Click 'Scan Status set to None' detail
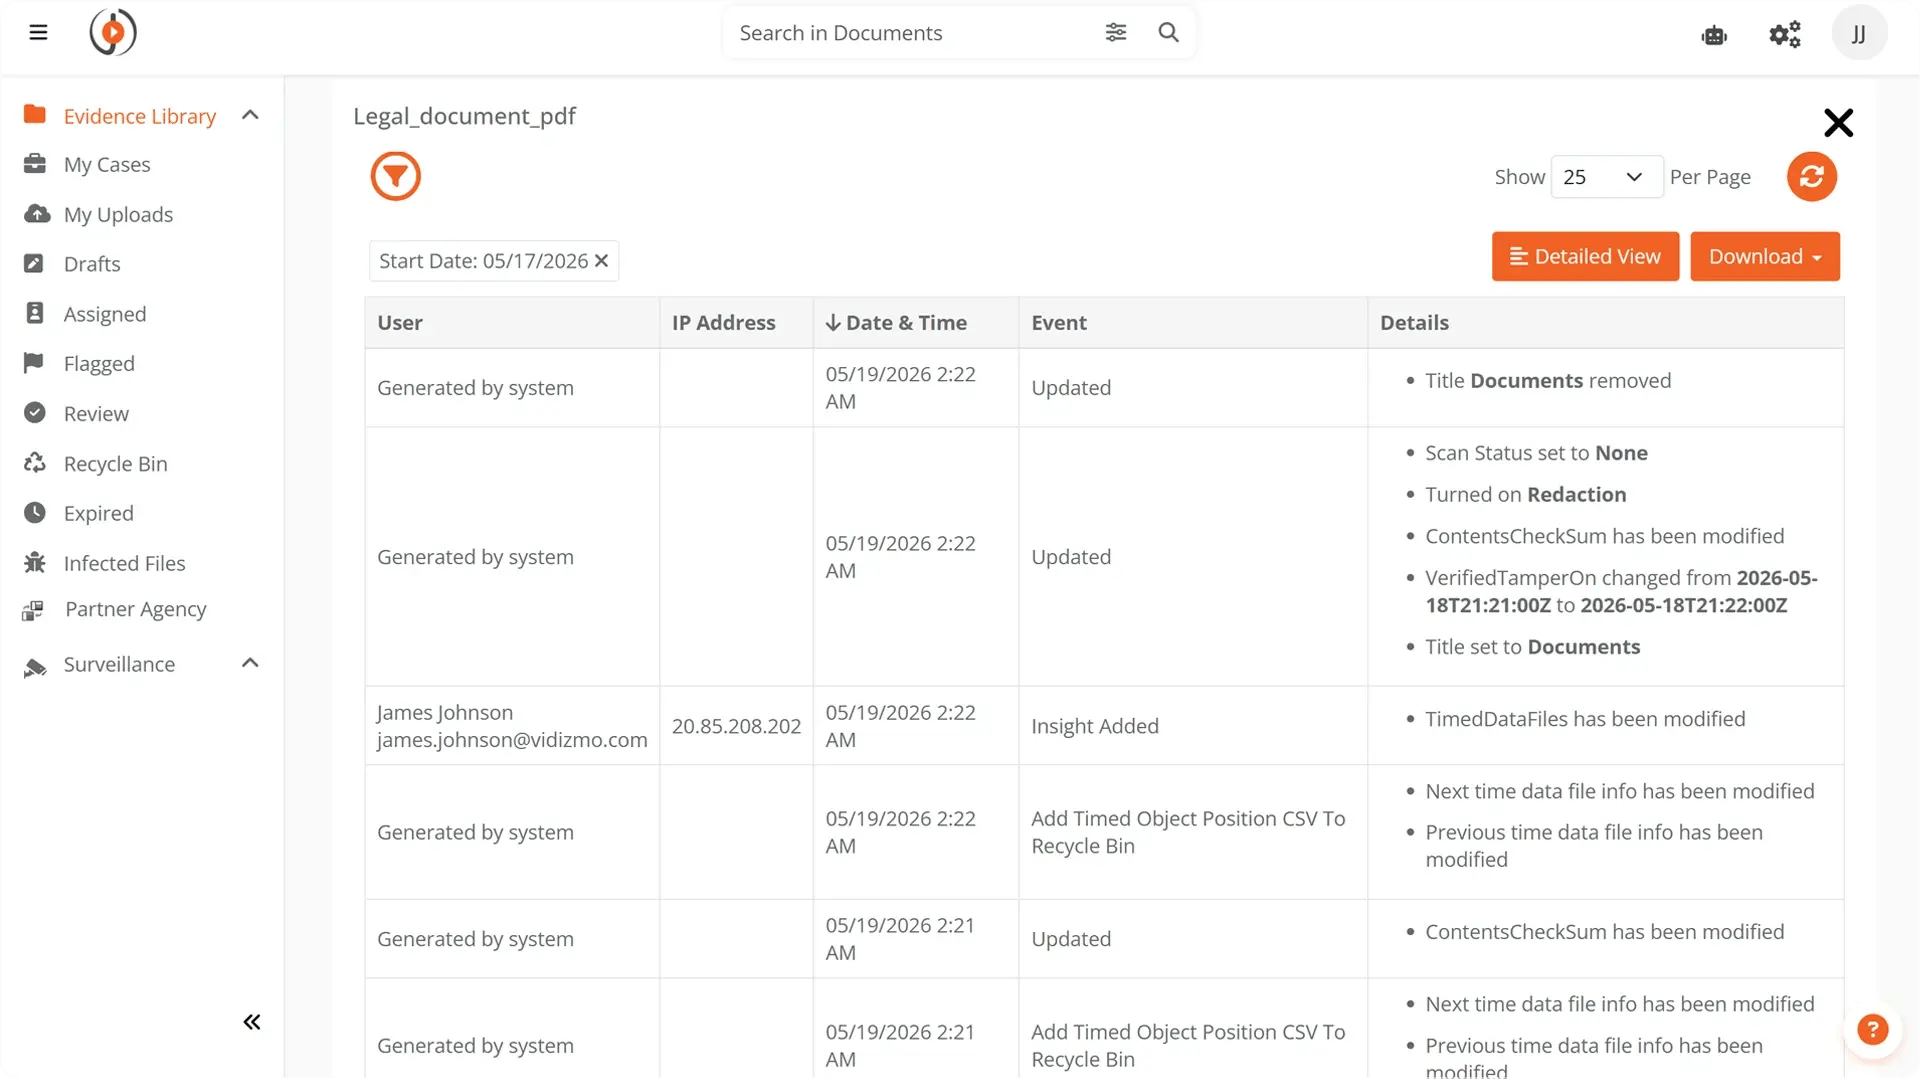Viewport: 1920px width, 1080px height. (1536, 453)
